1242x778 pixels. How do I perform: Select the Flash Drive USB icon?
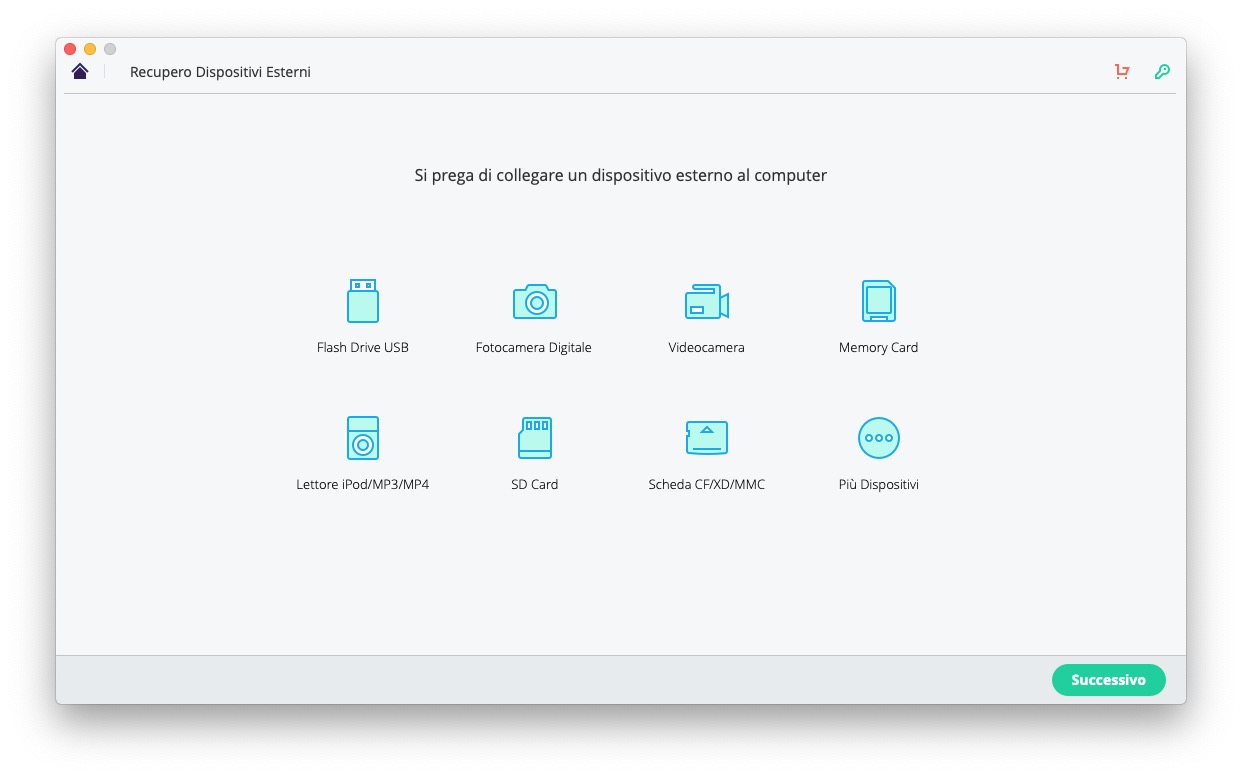(x=363, y=301)
